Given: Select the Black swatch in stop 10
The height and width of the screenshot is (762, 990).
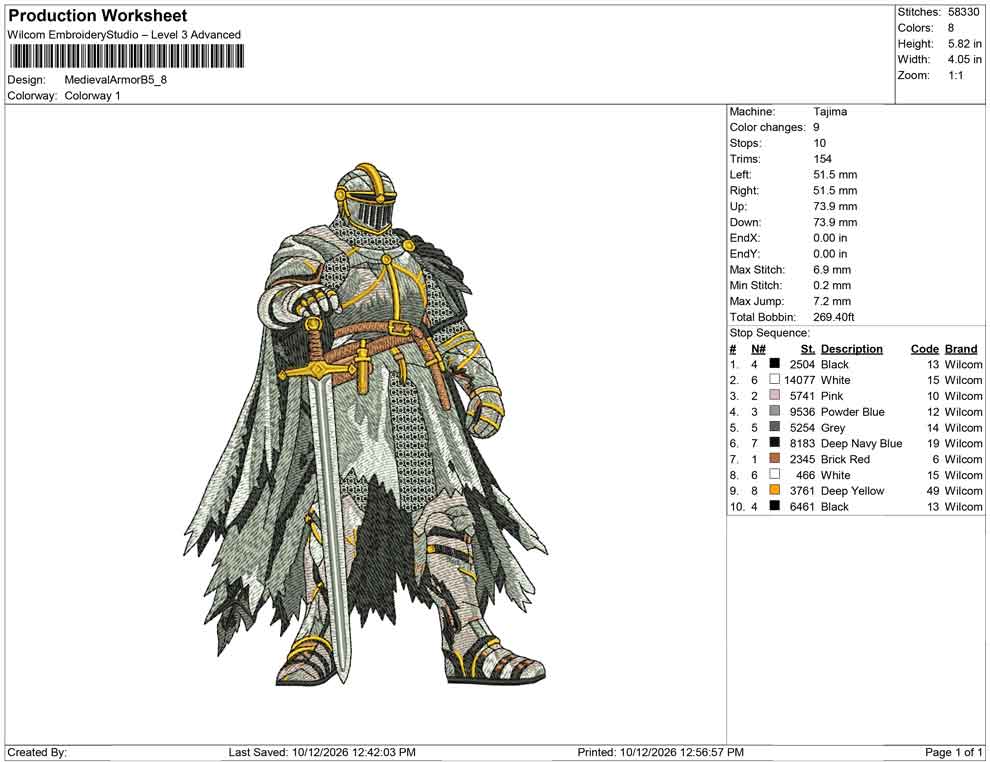Looking at the screenshot, I should click(774, 506).
